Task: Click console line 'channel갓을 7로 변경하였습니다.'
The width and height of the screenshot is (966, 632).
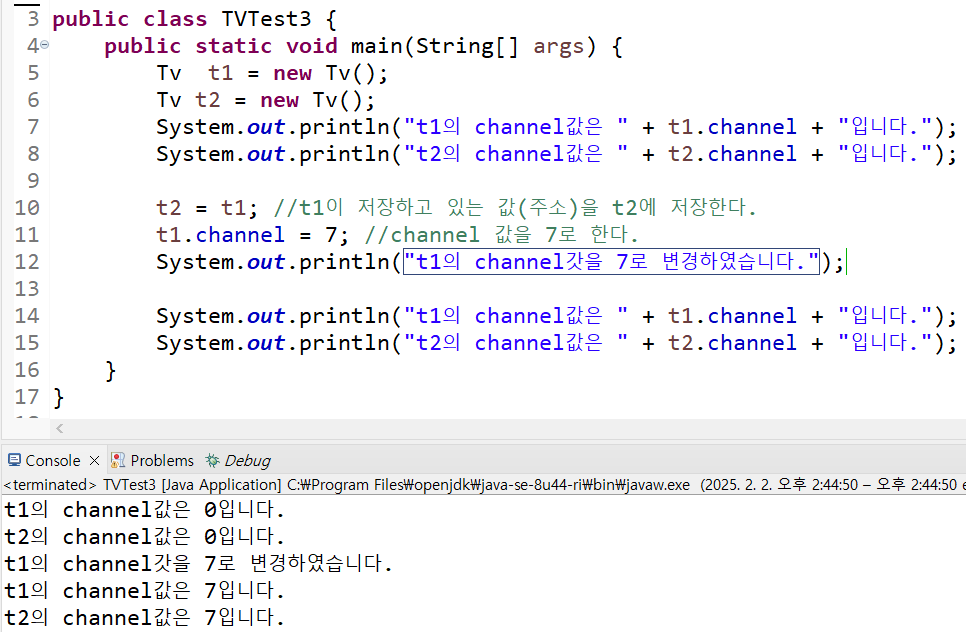Action: [x=198, y=564]
